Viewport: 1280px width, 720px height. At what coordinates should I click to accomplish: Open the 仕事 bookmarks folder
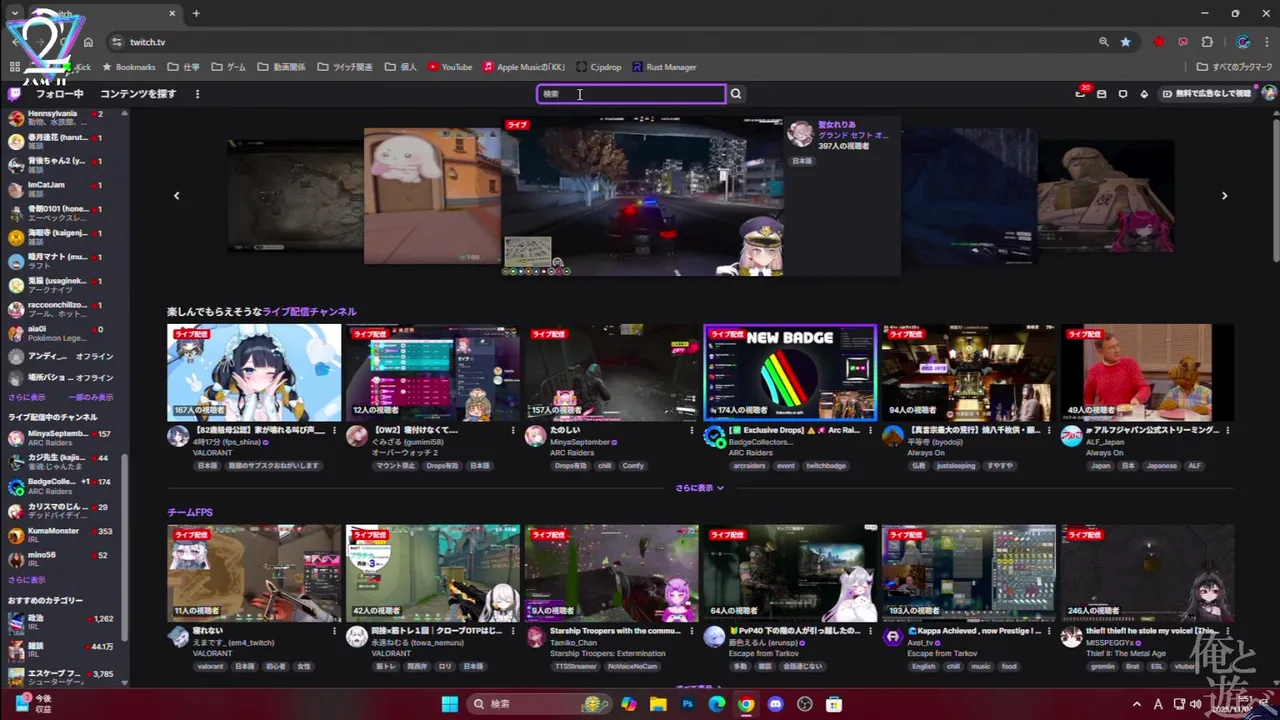[x=184, y=67]
